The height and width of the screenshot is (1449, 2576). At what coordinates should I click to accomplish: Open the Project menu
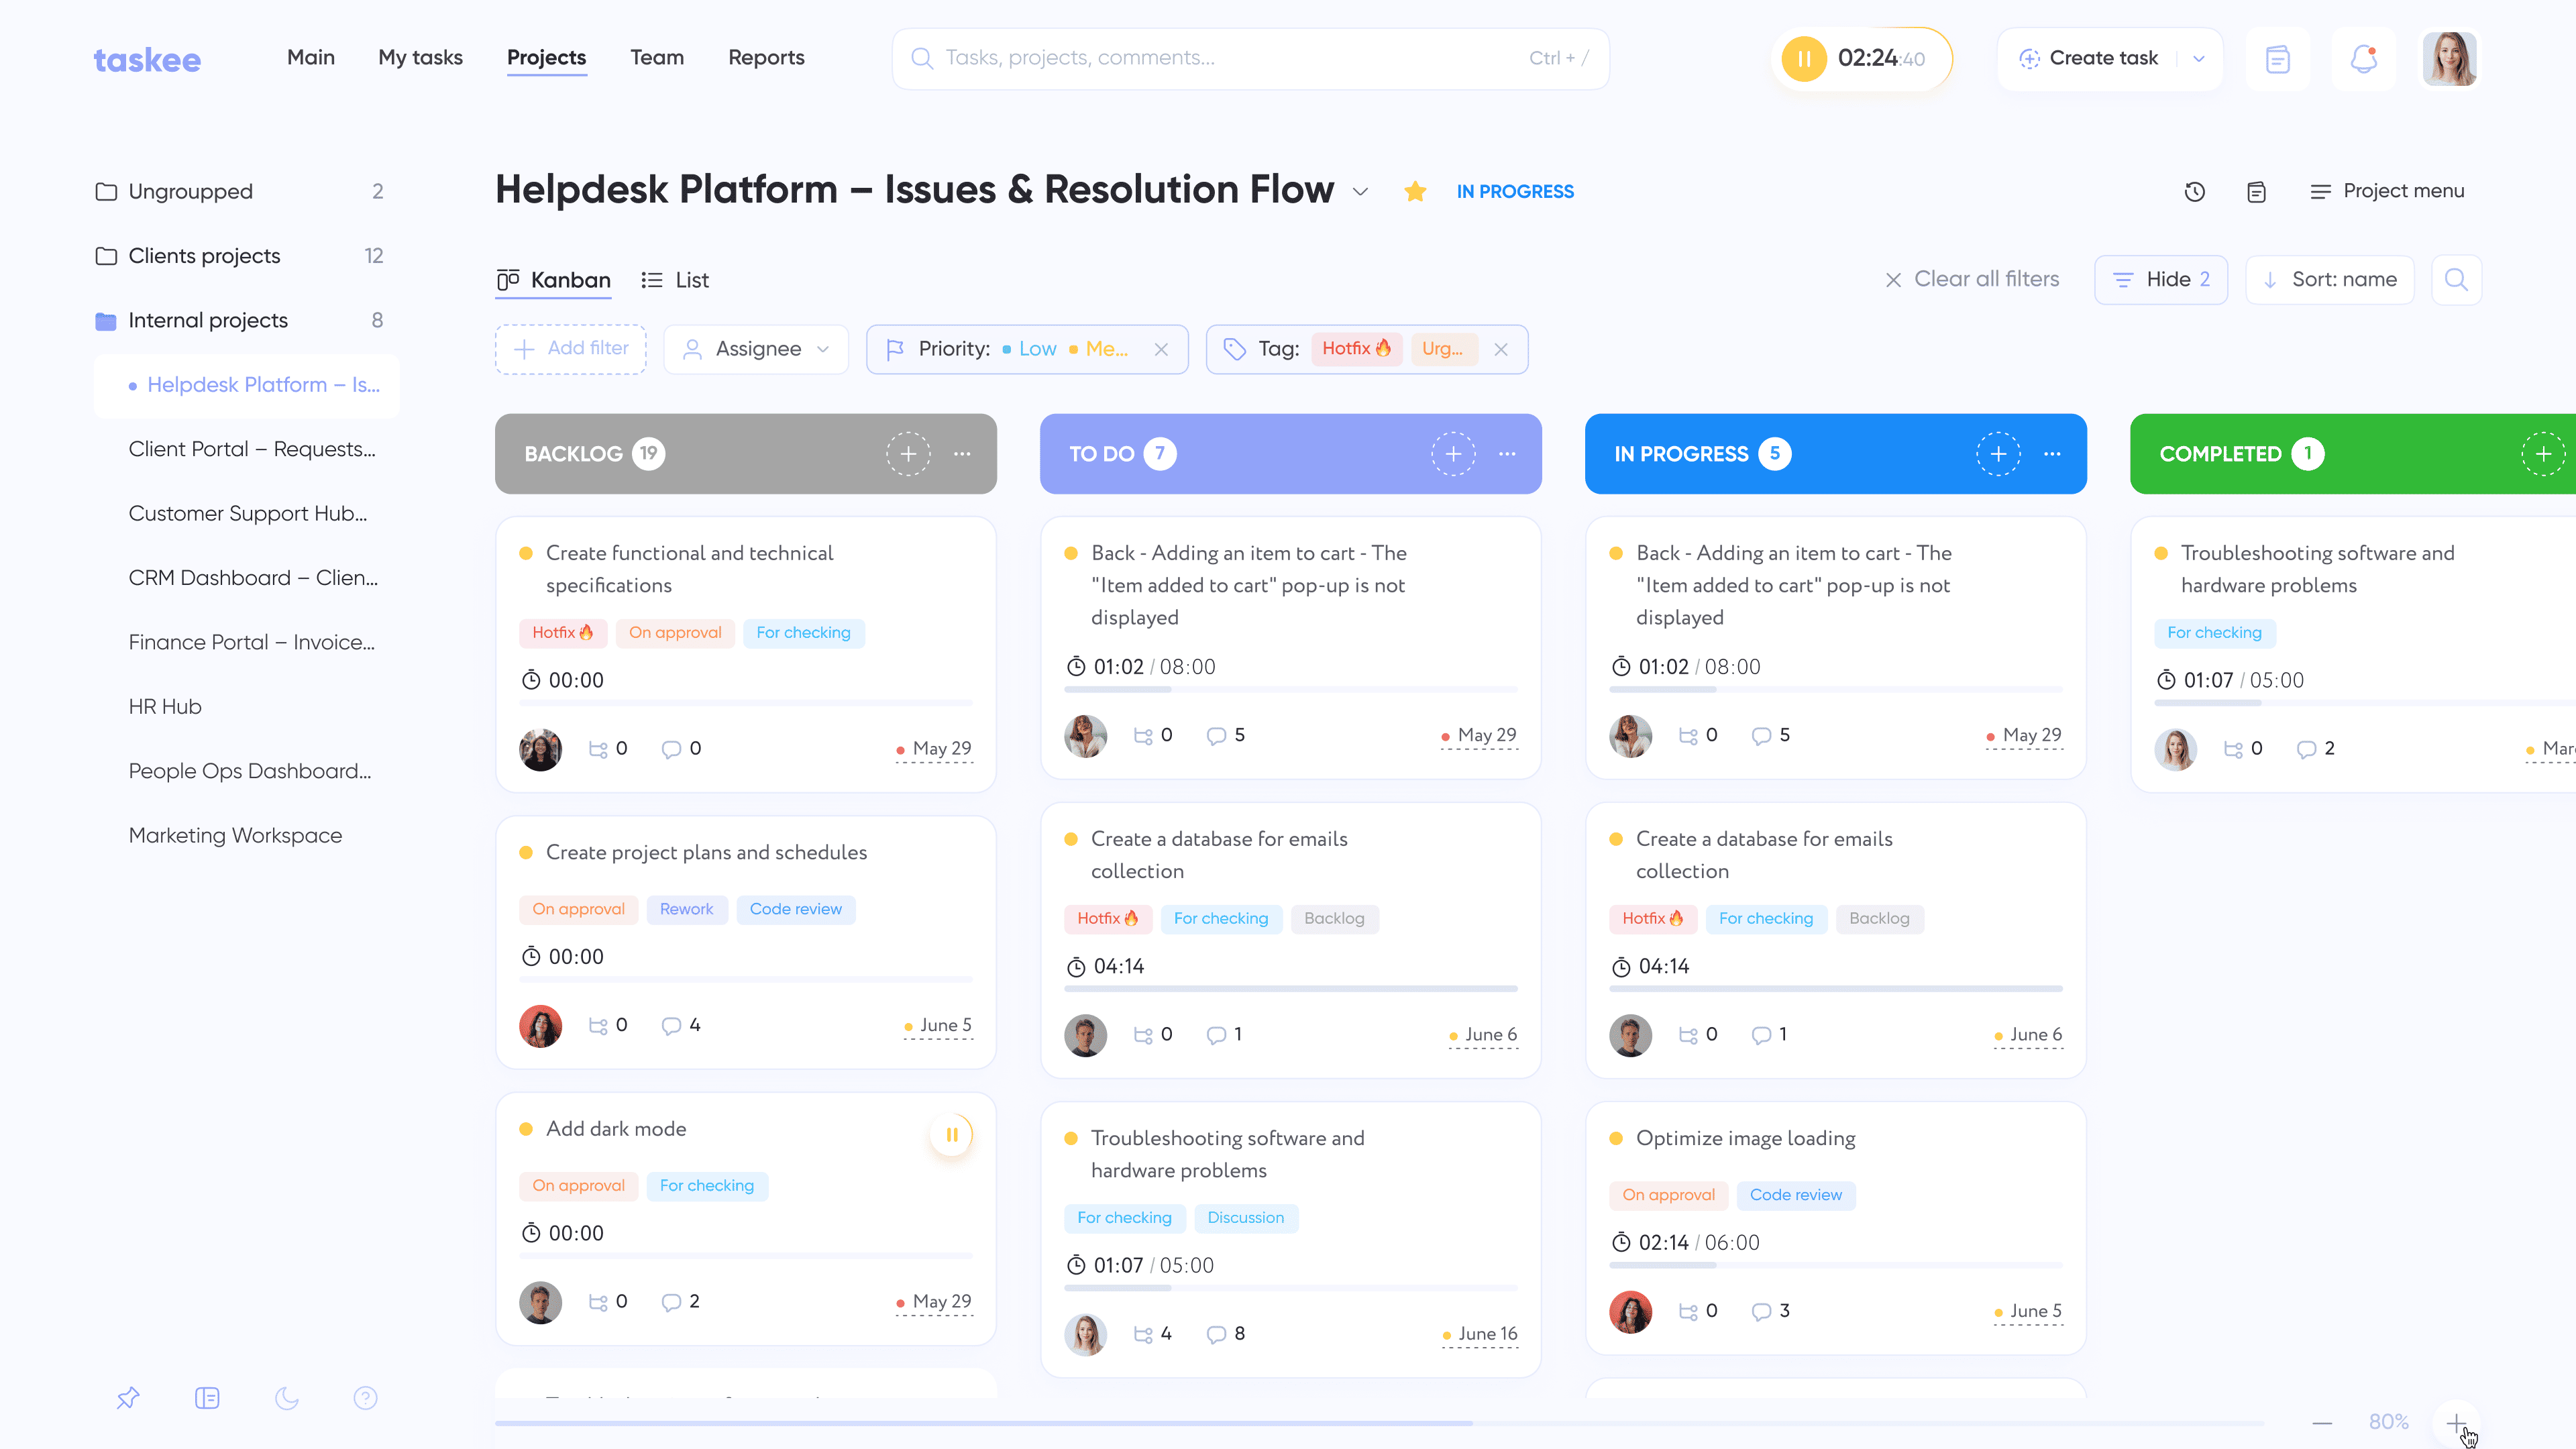coord(2387,191)
